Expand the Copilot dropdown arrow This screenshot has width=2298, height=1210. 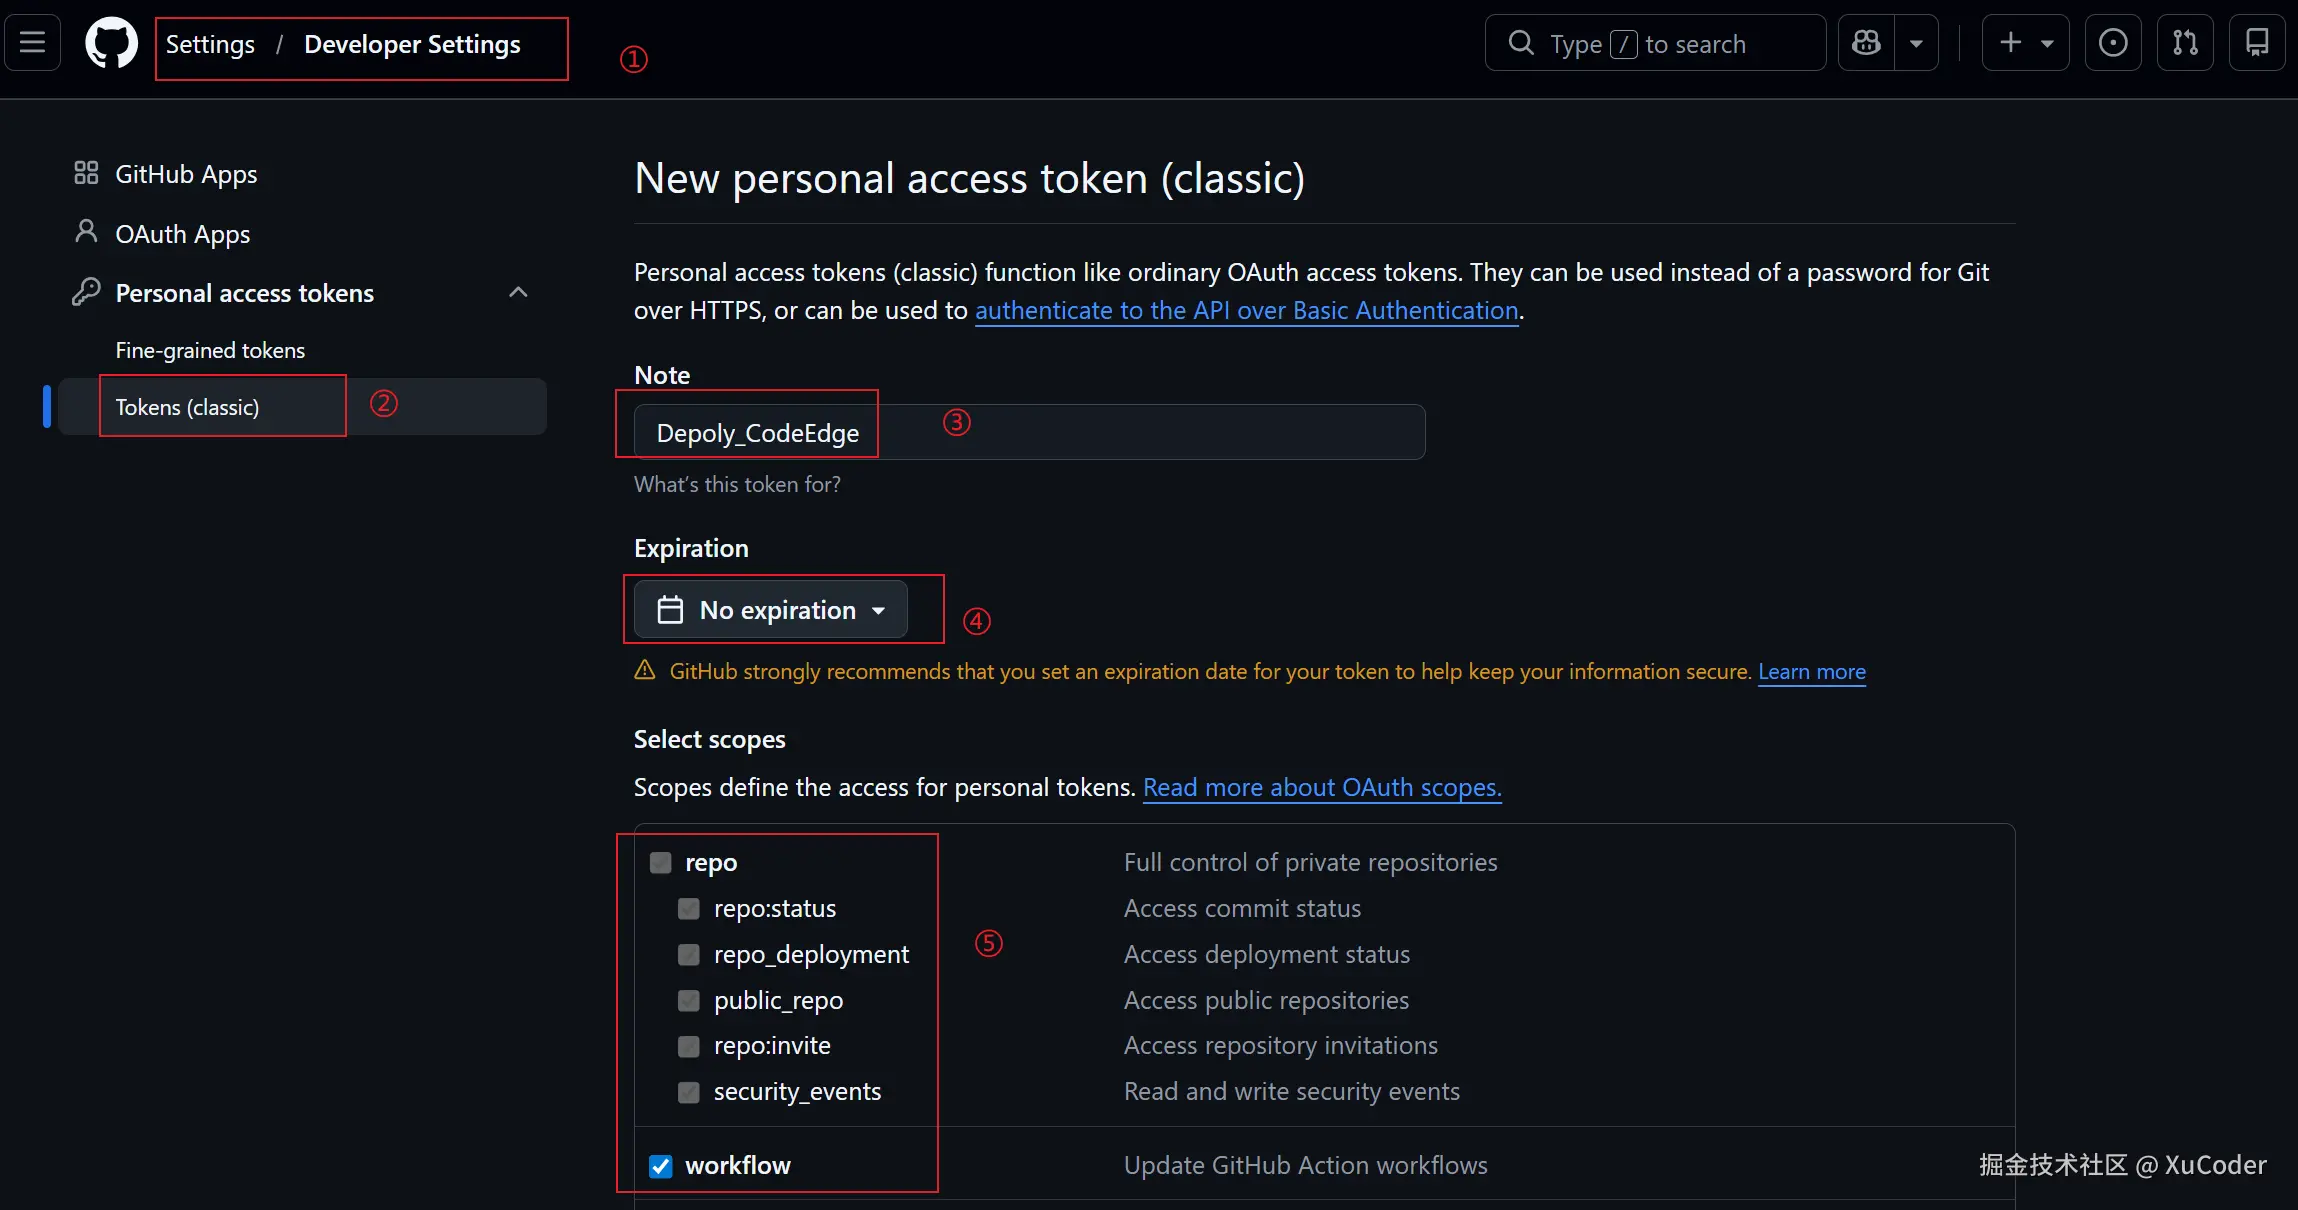pos(1916,43)
